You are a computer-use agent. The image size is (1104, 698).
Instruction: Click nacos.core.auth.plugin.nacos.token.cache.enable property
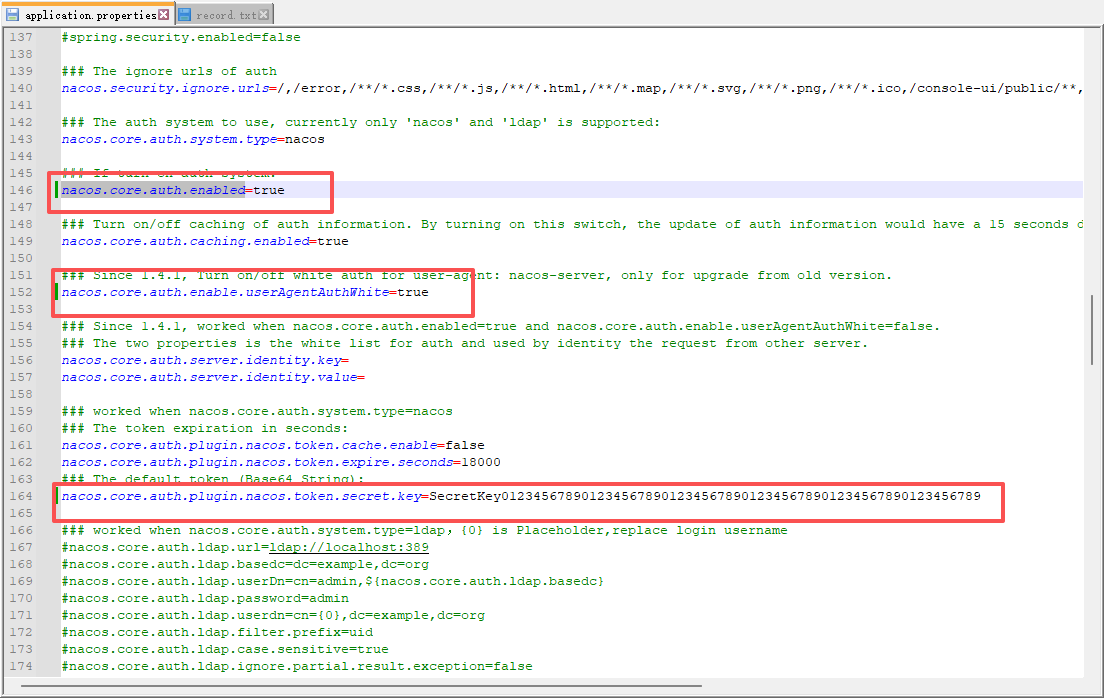click(x=249, y=446)
